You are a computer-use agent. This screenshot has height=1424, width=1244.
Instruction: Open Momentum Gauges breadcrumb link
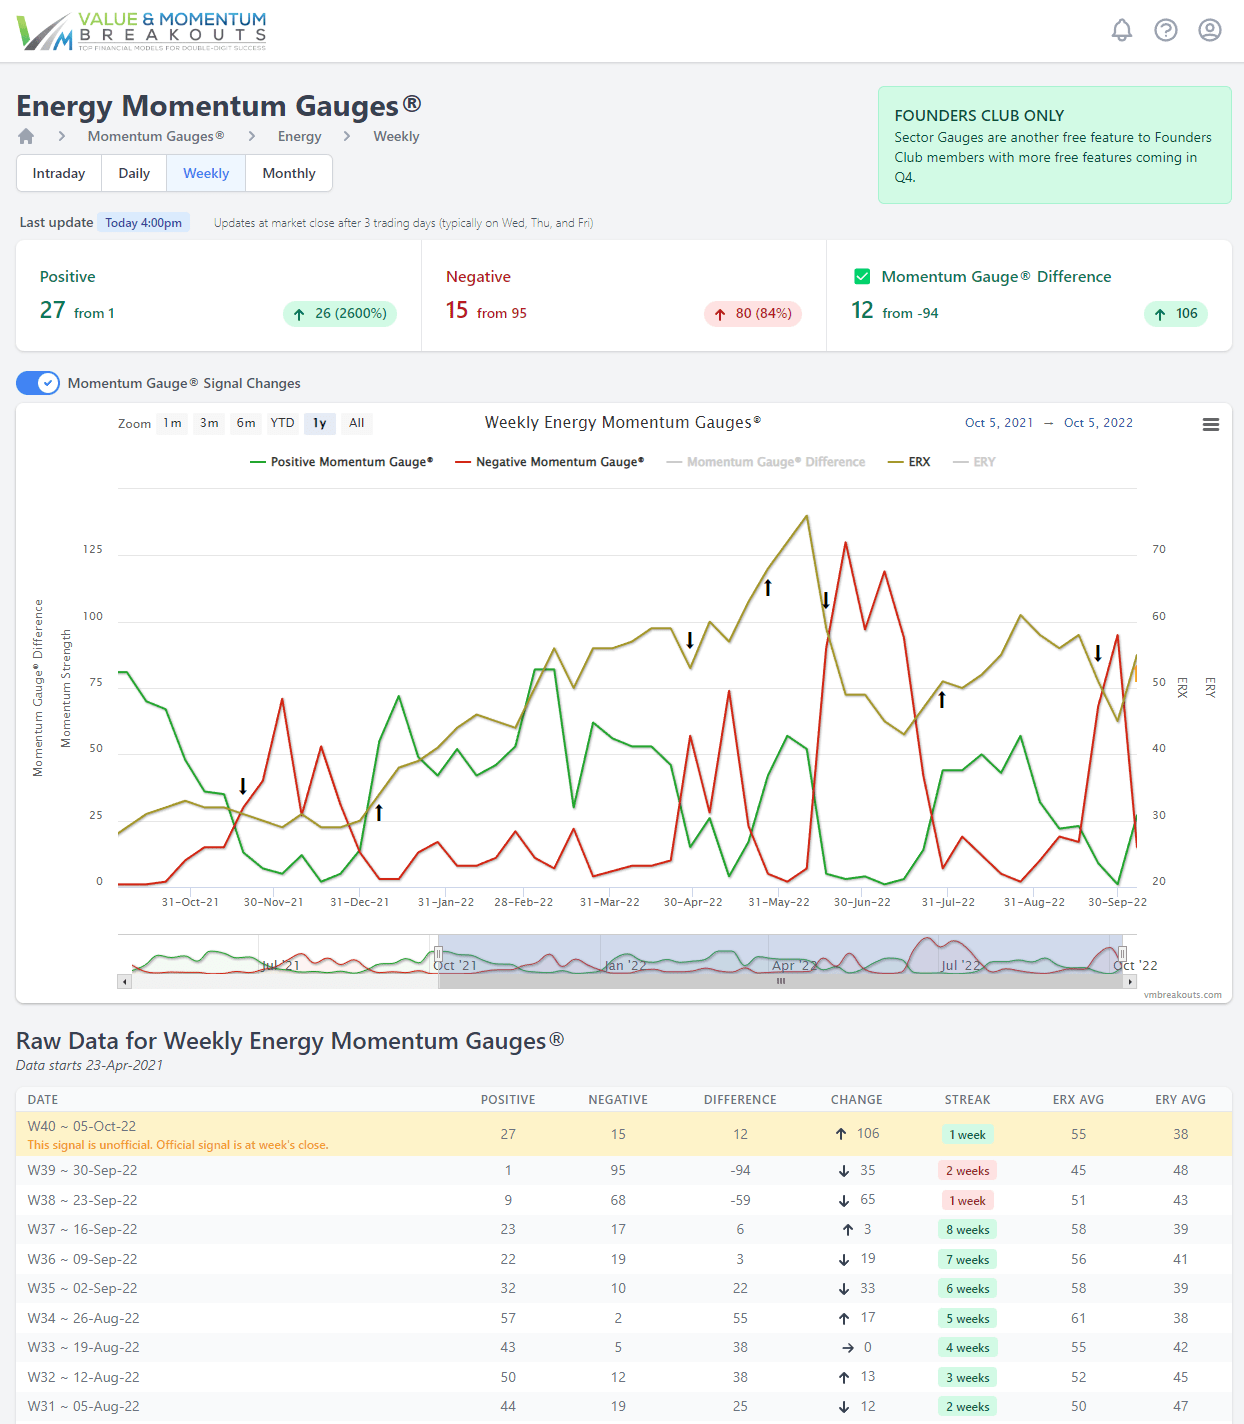point(155,136)
